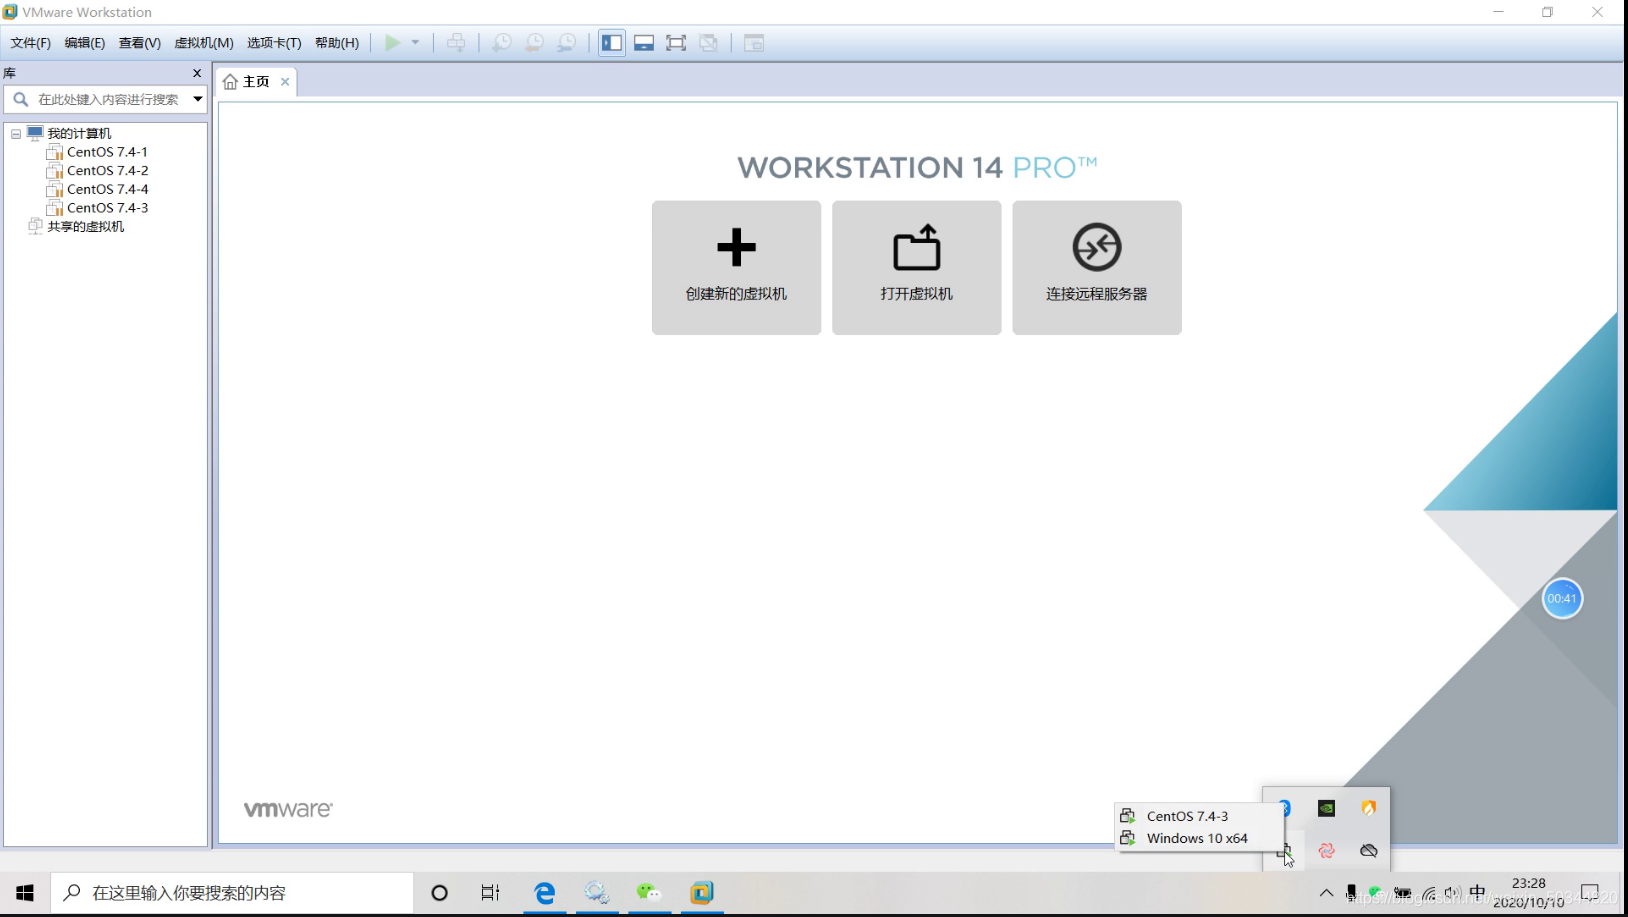
Task: Open the 查看(V) menu
Action: coord(140,43)
